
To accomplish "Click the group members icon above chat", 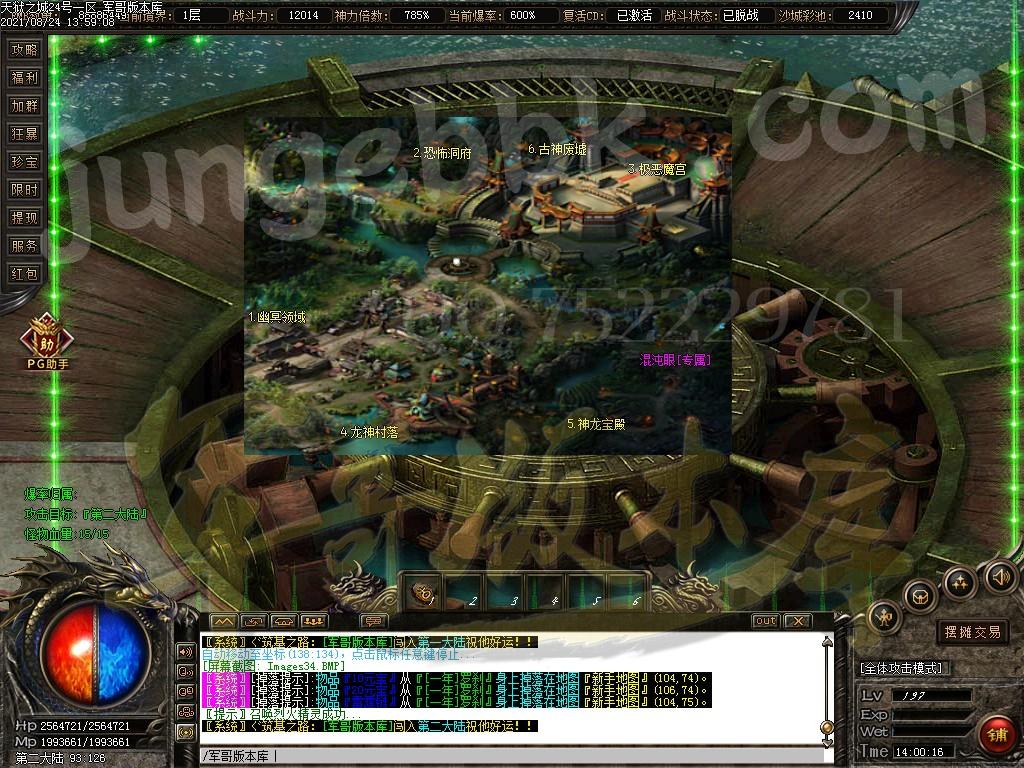I will pos(313,621).
